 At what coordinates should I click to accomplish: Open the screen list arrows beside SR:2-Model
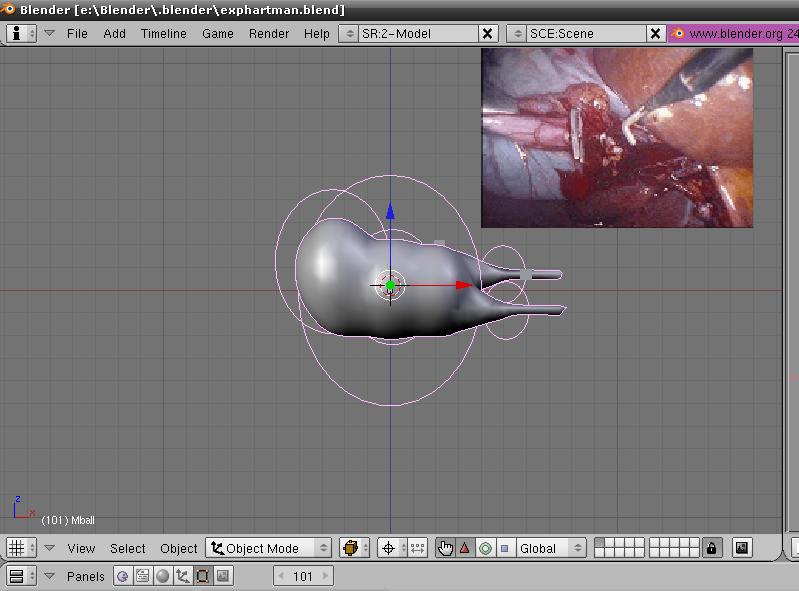pyautogui.click(x=349, y=34)
